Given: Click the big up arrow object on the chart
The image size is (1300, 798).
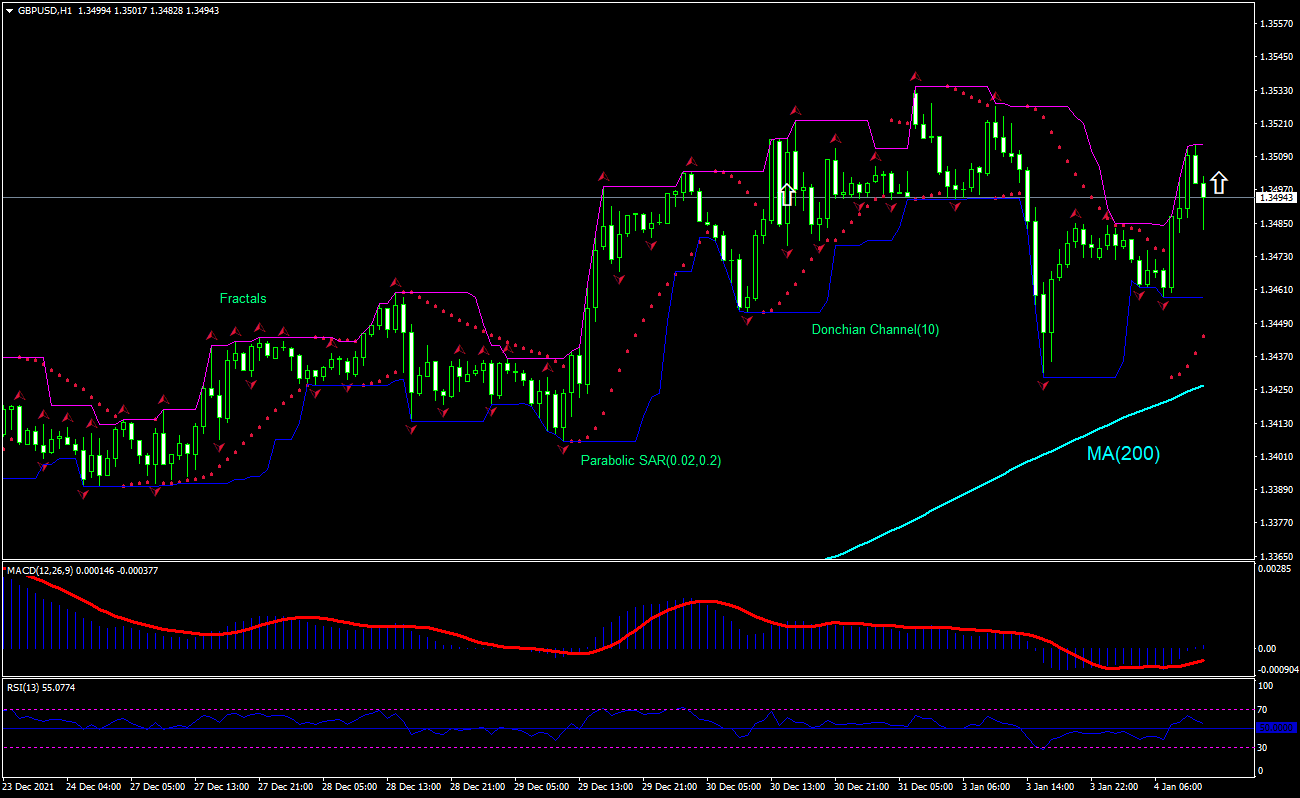Looking at the screenshot, I should tap(1219, 182).
